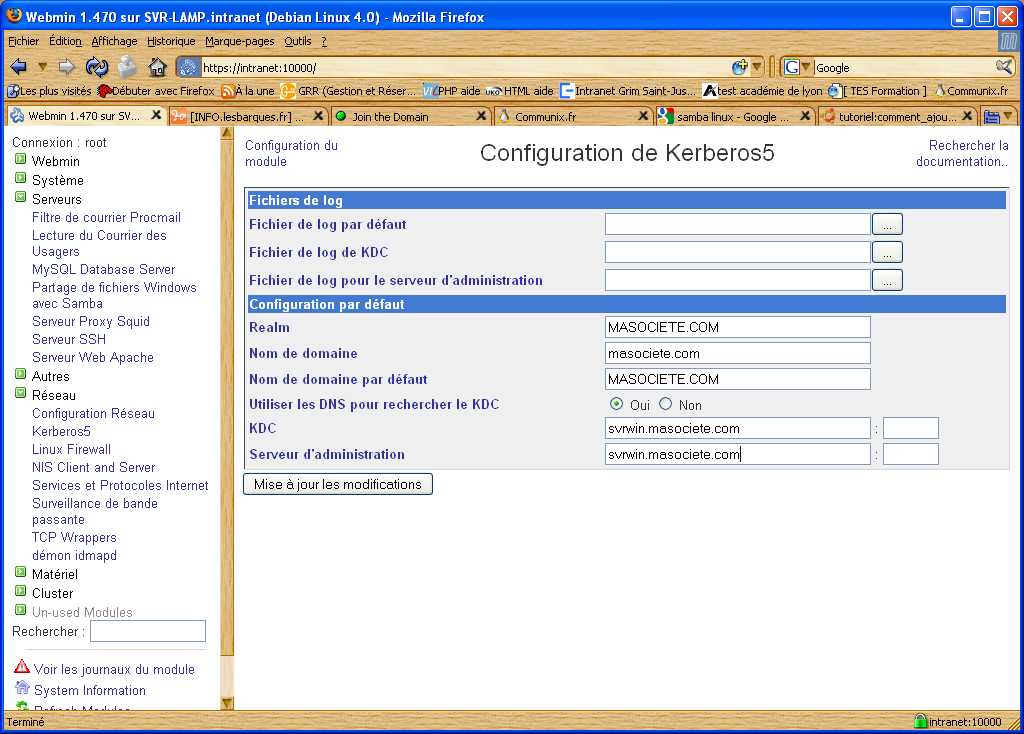Expand the Système category in sidebar

click(x=20, y=179)
